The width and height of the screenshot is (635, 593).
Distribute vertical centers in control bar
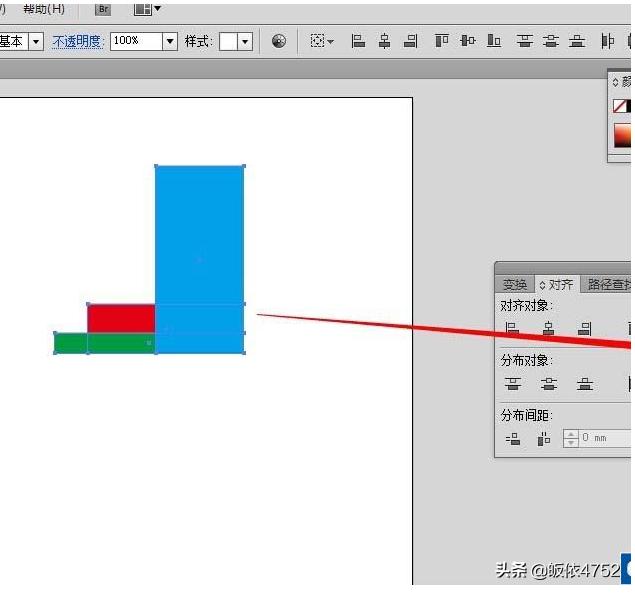coord(551,41)
